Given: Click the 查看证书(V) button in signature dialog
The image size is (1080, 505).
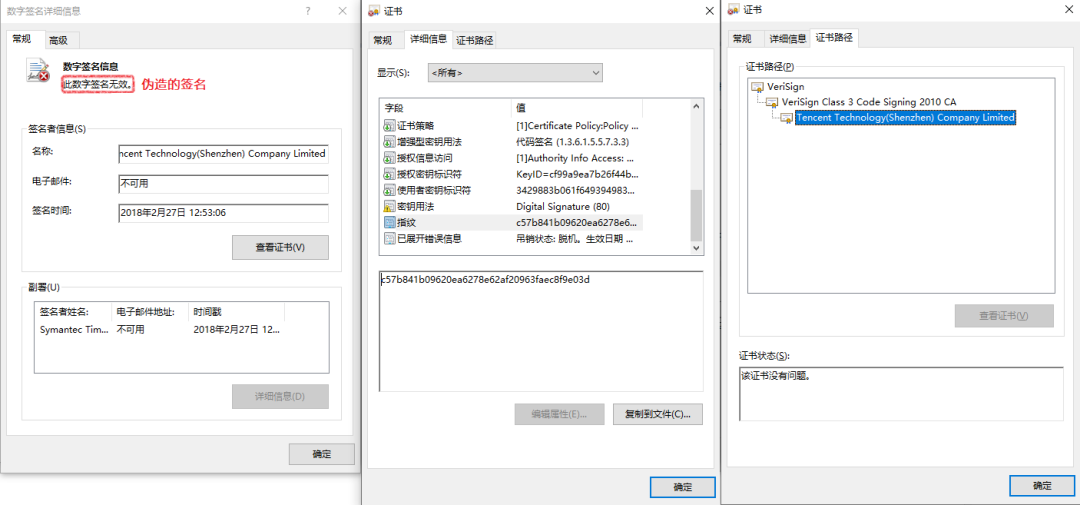Looking at the screenshot, I should coord(280,247).
